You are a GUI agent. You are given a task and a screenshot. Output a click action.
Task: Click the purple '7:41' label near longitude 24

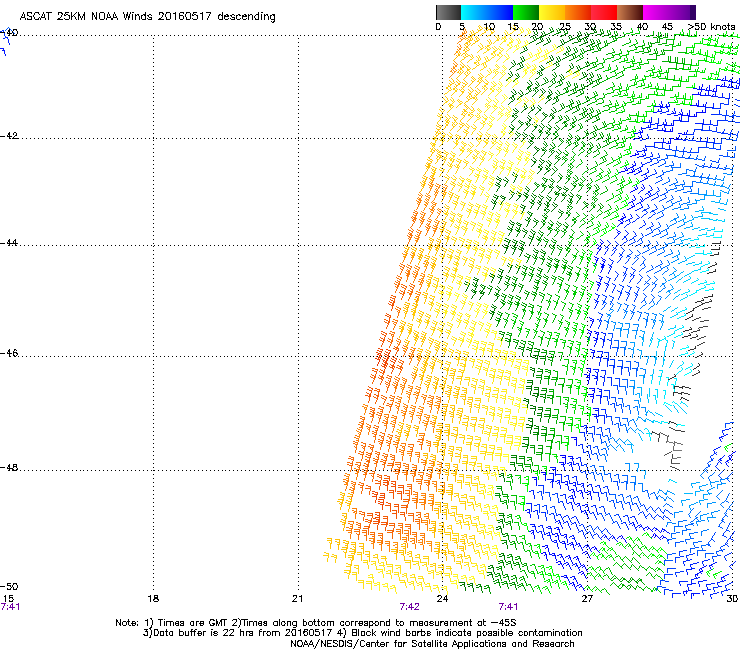click(508, 607)
